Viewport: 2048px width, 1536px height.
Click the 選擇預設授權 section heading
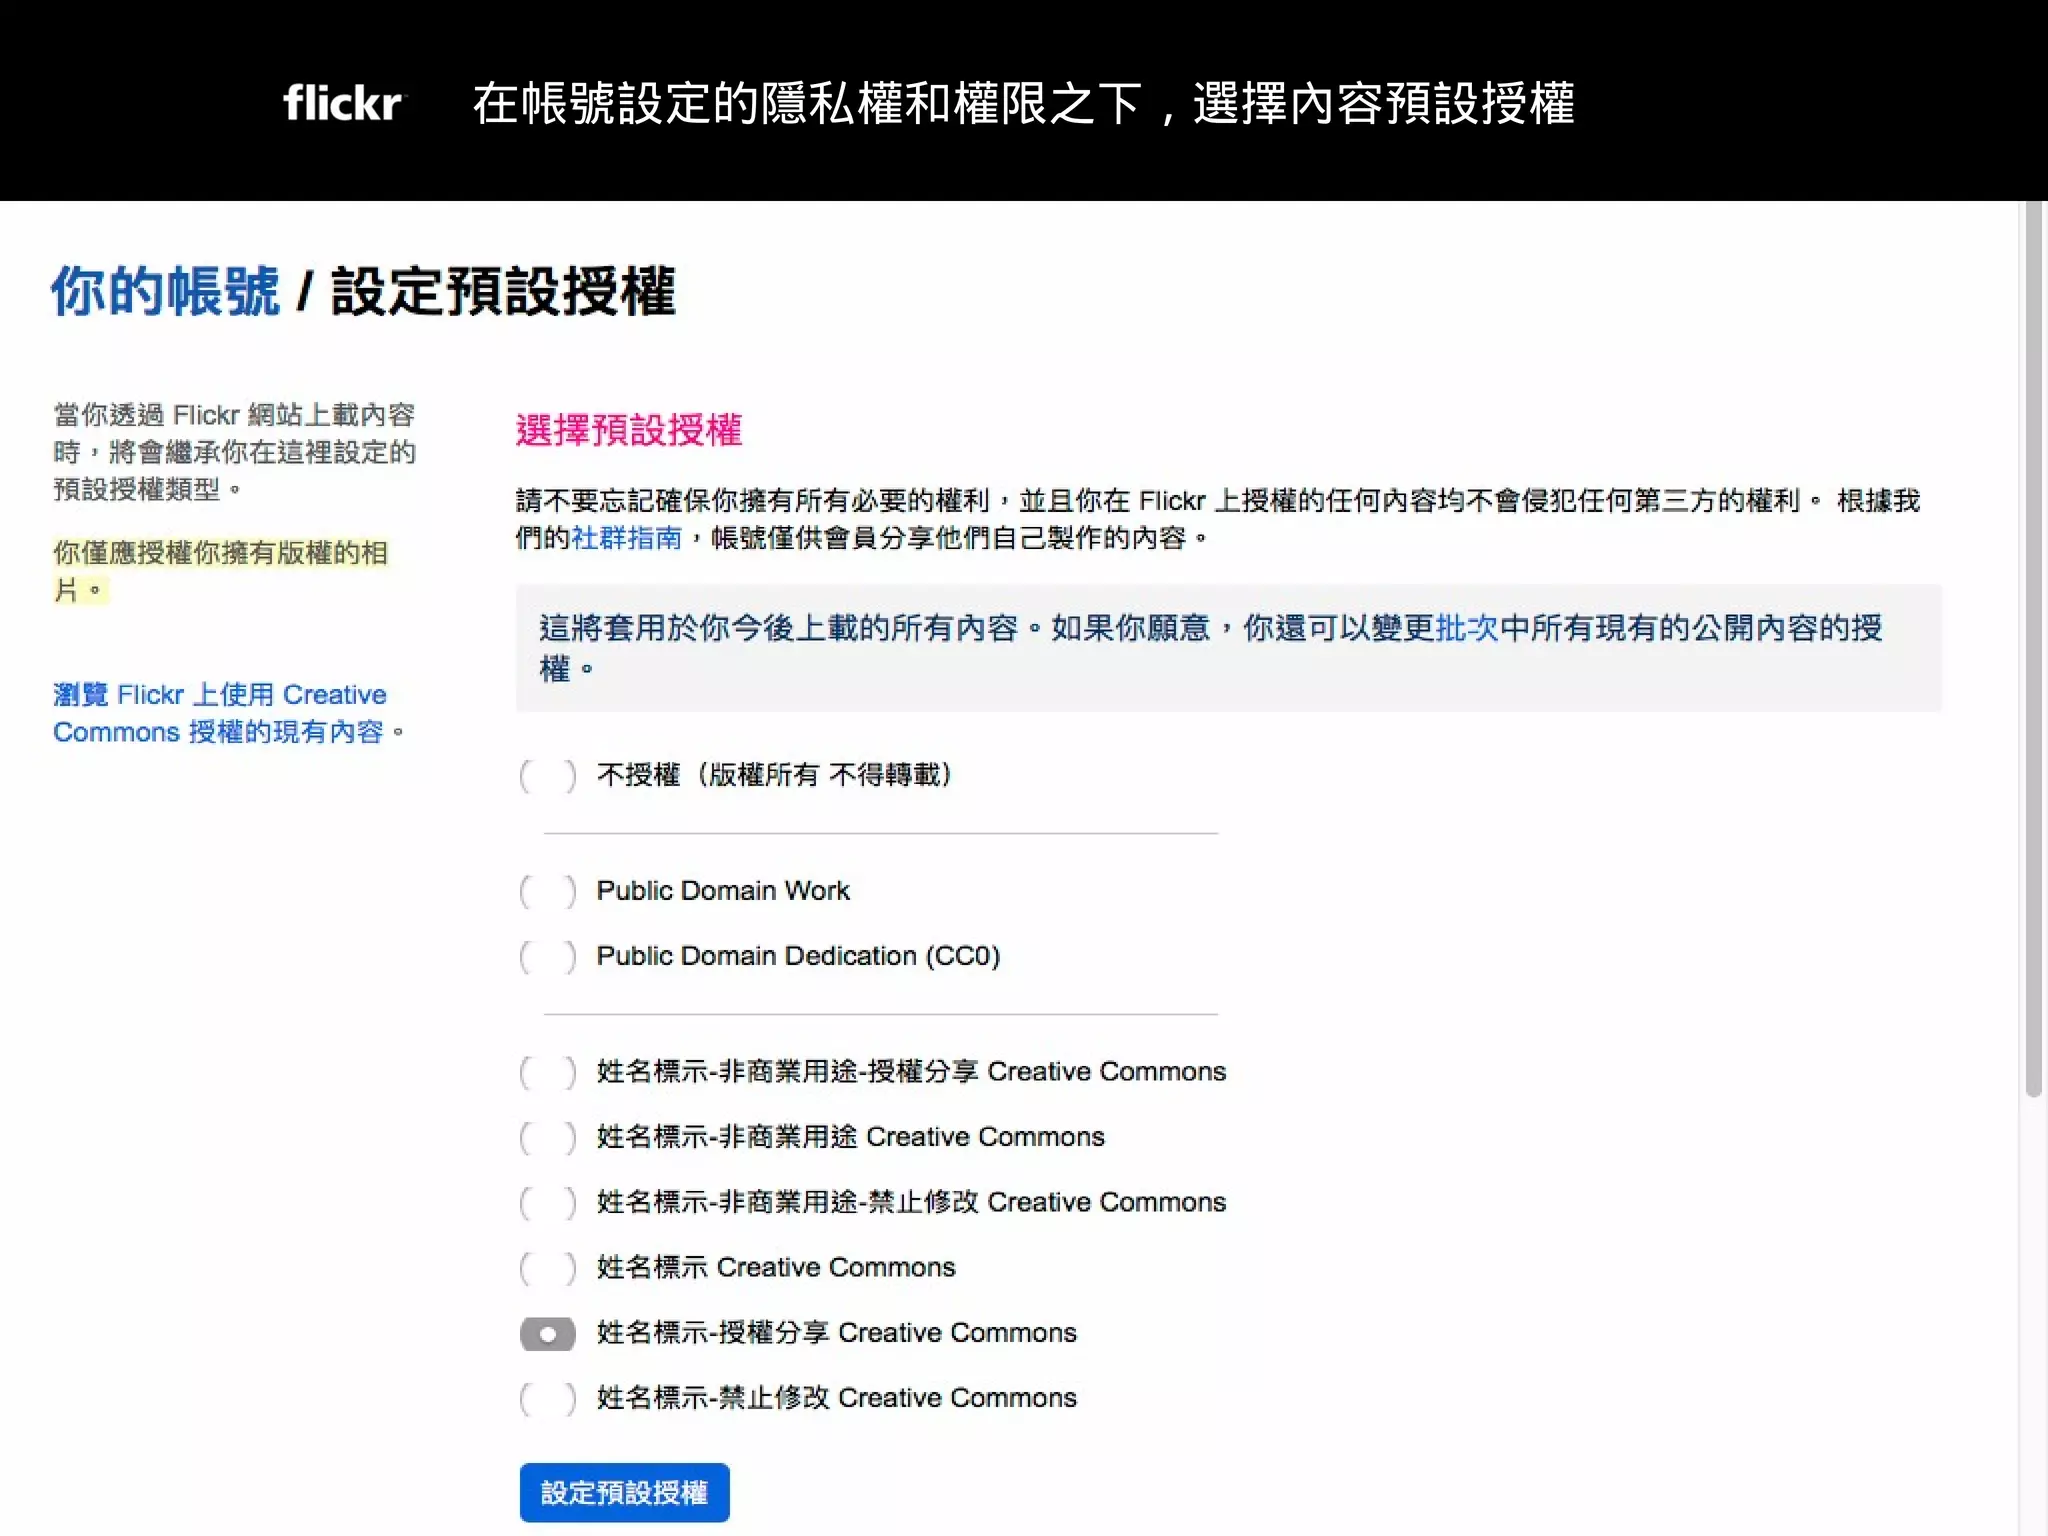click(x=628, y=430)
